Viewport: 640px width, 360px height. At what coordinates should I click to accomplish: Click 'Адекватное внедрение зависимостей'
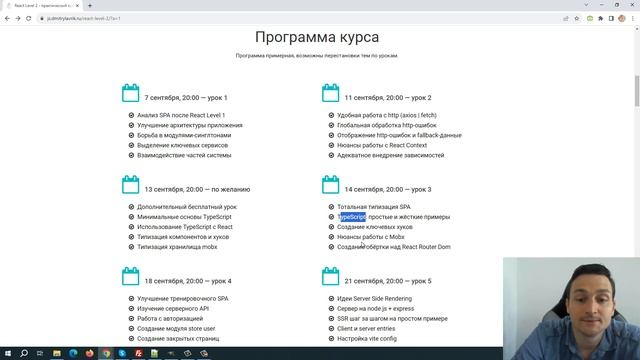391,155
